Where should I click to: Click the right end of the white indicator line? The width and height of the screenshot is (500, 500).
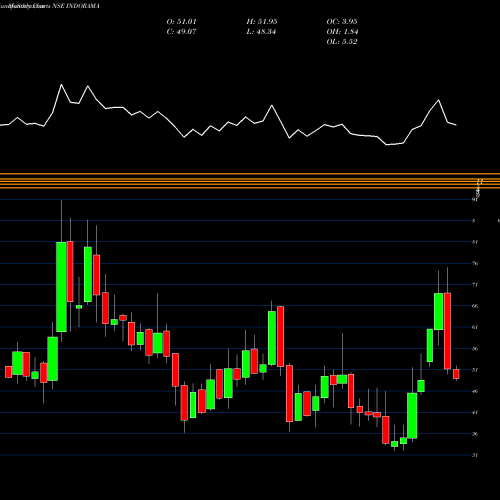[x=456, y=125]
